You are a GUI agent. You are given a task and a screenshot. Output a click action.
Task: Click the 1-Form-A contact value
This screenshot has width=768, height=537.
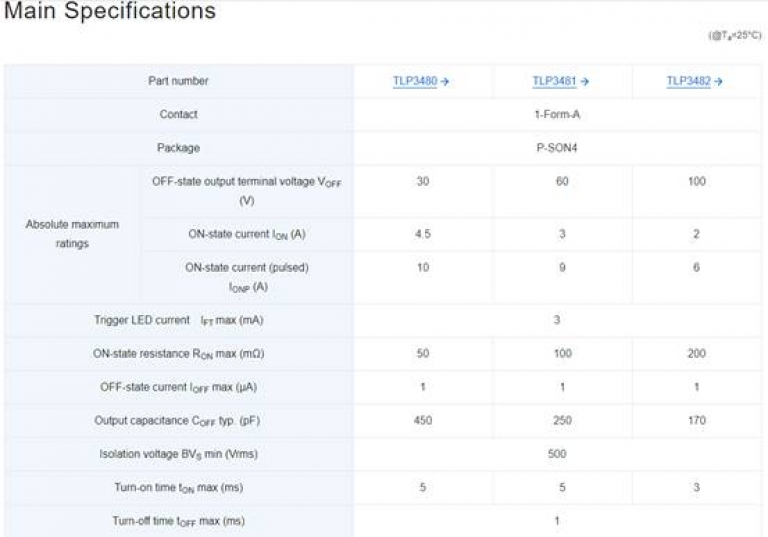(x=557, y=115)
